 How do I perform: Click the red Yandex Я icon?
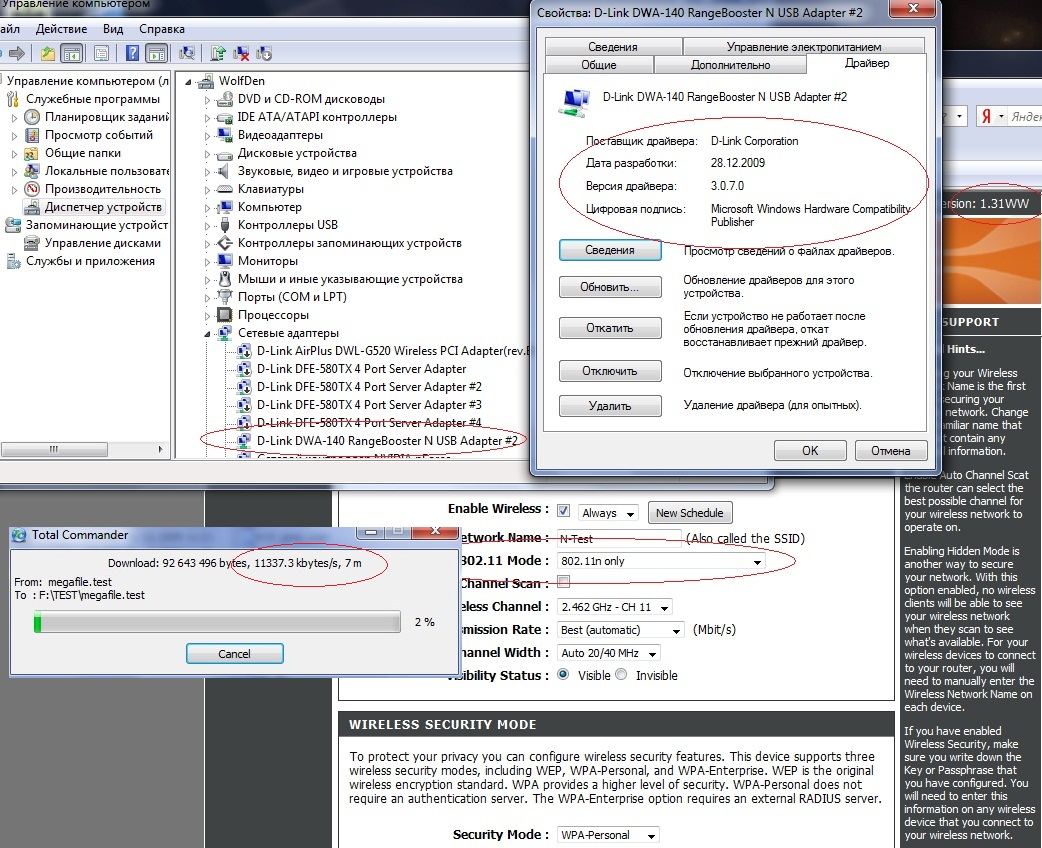coord(986,116)
